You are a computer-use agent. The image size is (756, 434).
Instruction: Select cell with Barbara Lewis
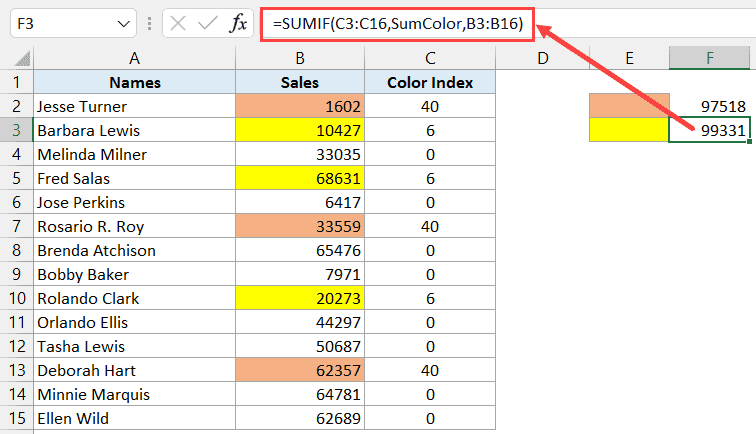[135, 130]
